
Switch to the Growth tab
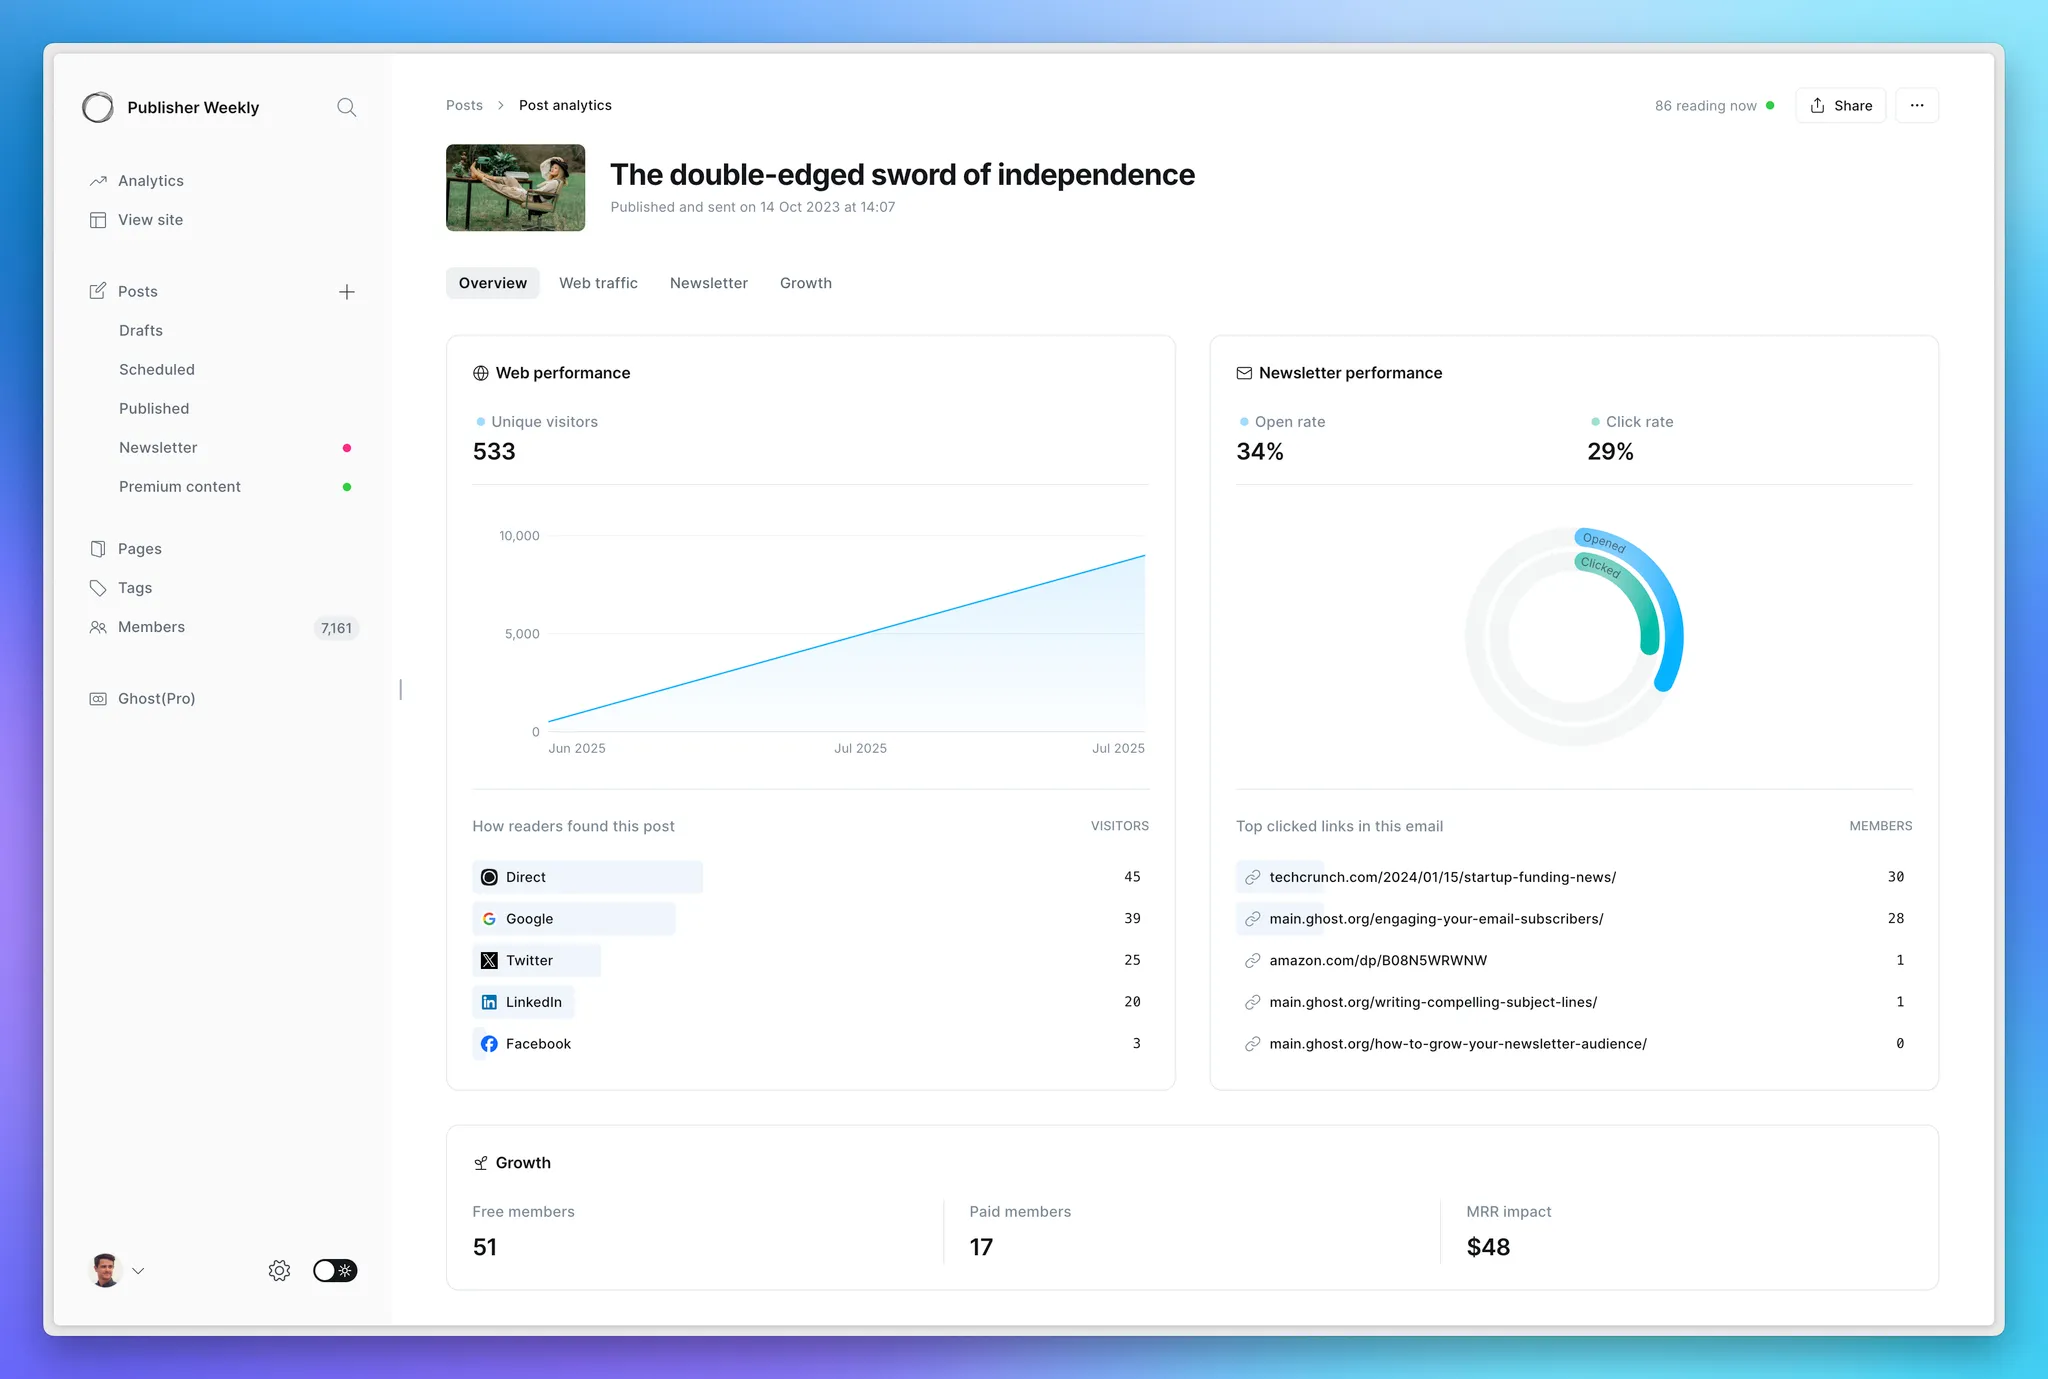click(805, 283)
